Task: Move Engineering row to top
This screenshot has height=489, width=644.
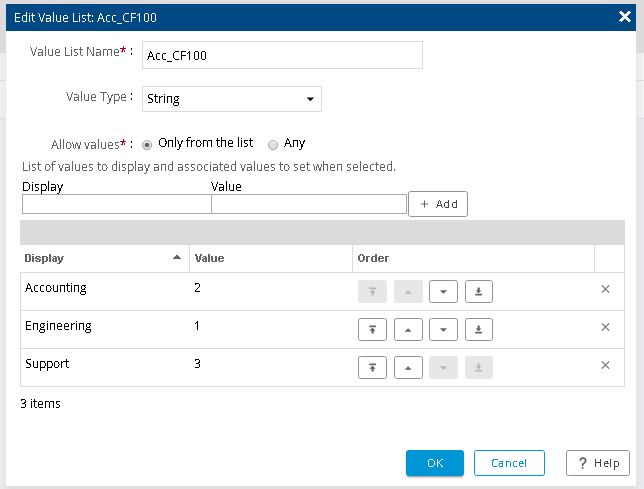Action: 372,329
